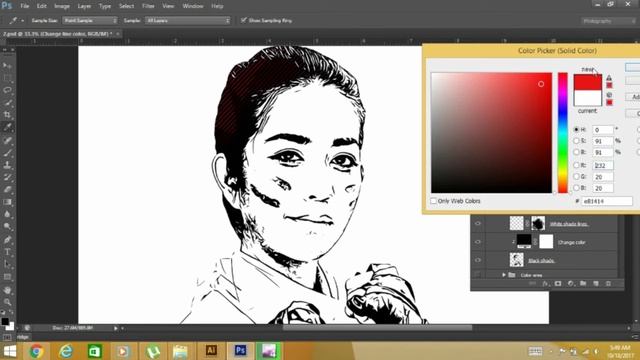The height and width of the screenshot is (360, 640).
Task: Select the Gradient tool
Action: click(x=7, y=202)
